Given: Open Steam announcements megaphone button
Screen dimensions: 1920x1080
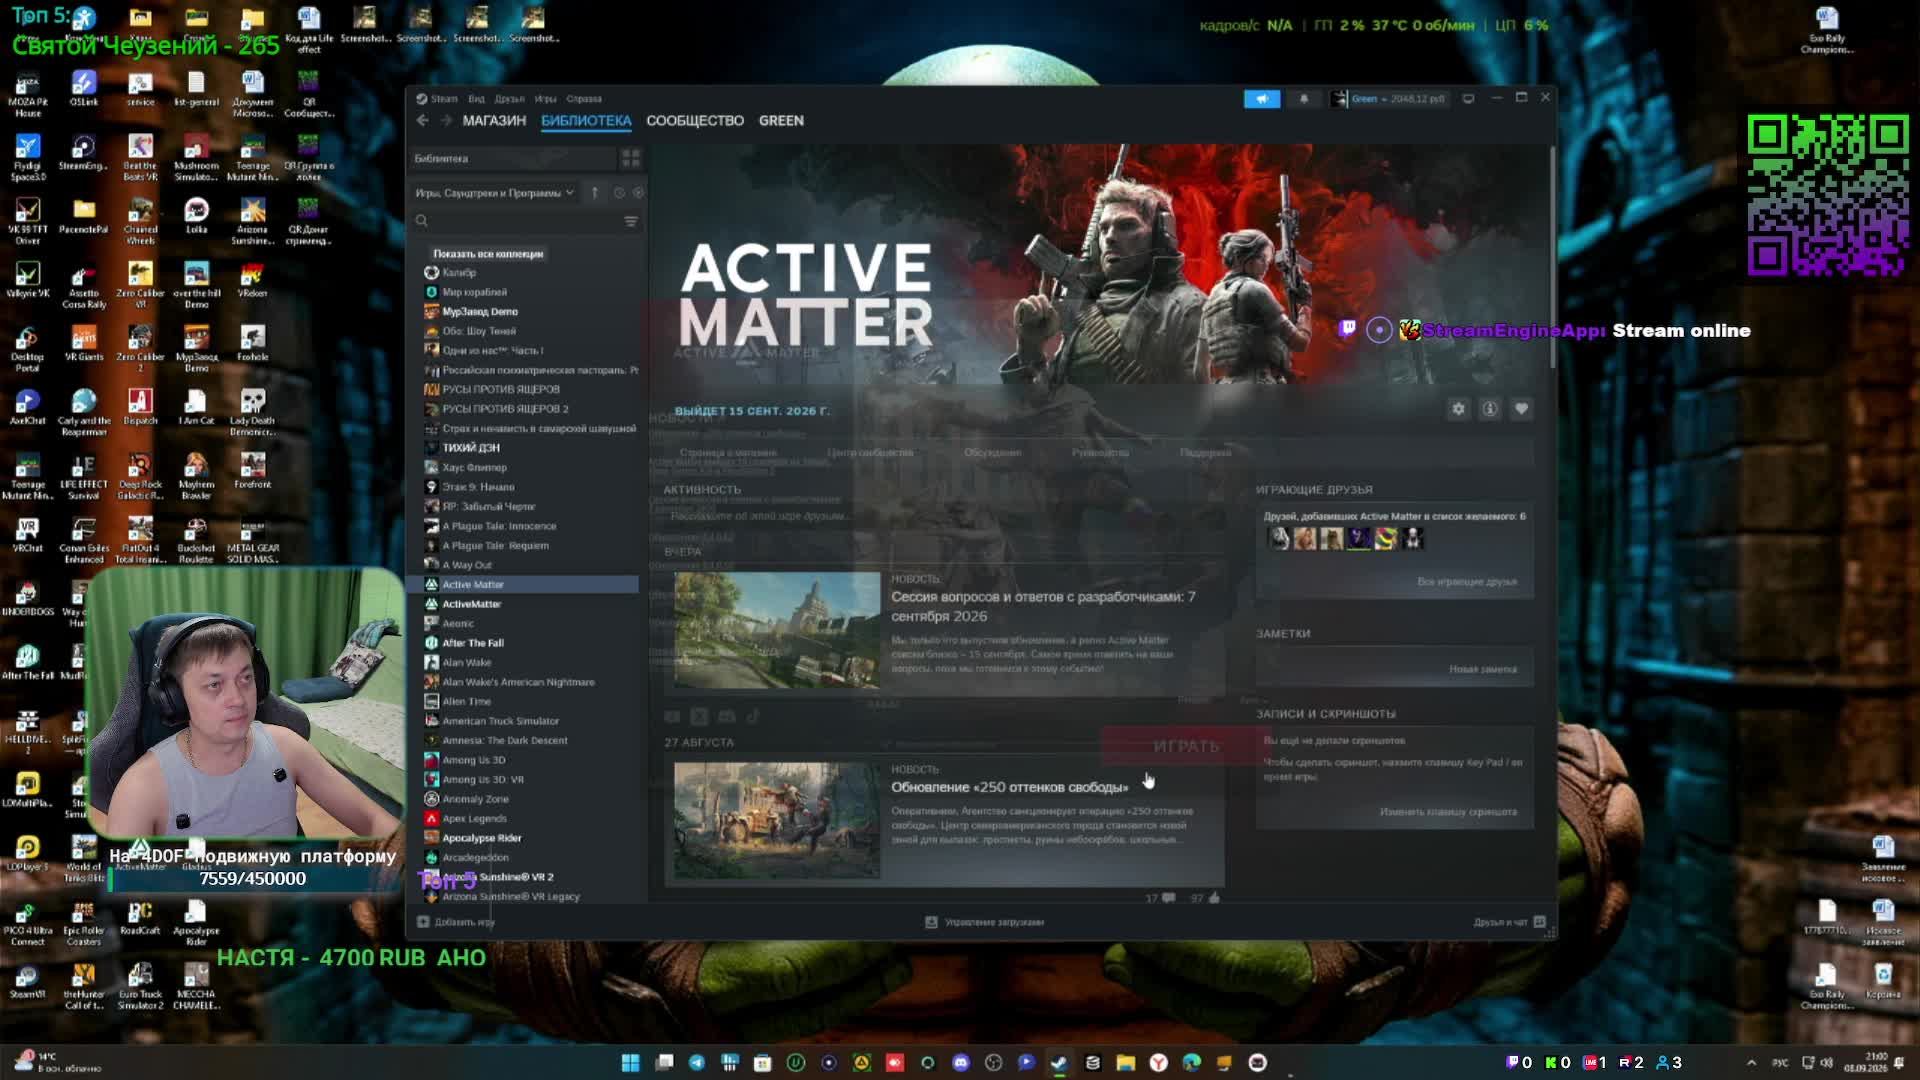Looking at the screenshot, I should click(x=1262, y=99).
